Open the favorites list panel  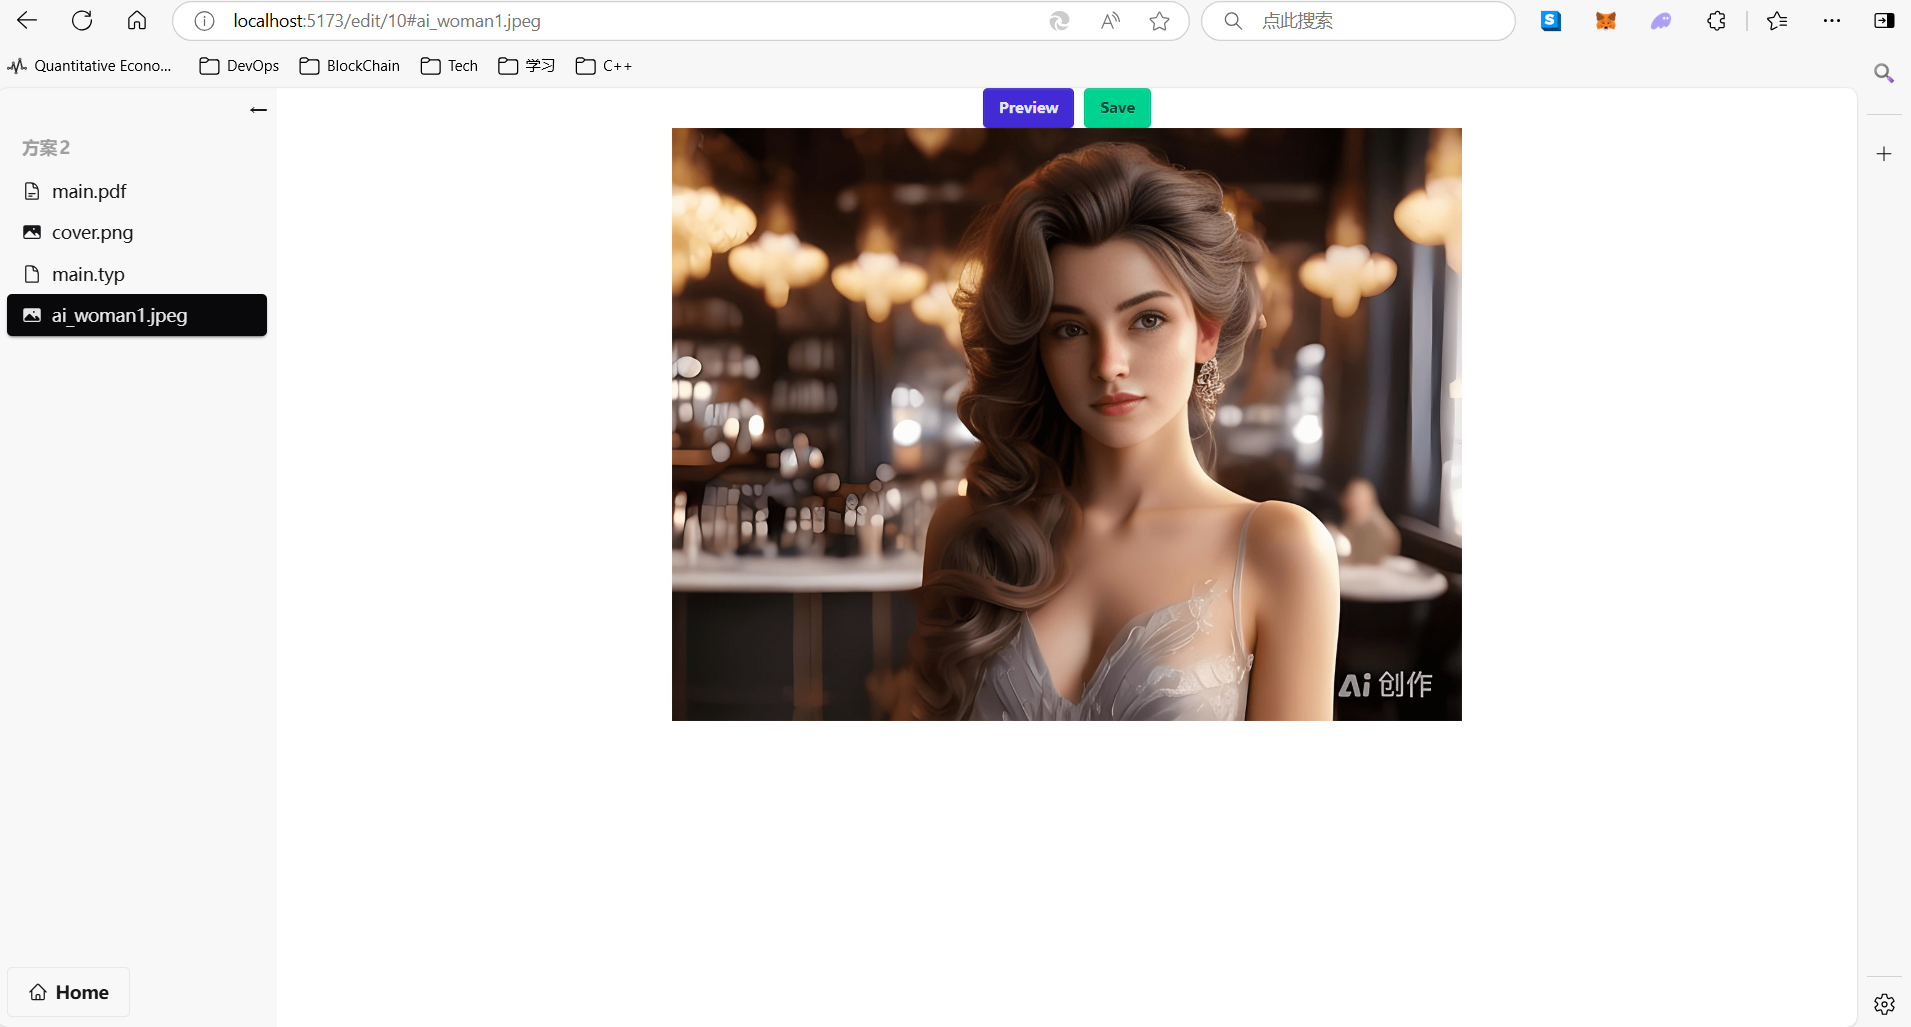pos(1779,20)
